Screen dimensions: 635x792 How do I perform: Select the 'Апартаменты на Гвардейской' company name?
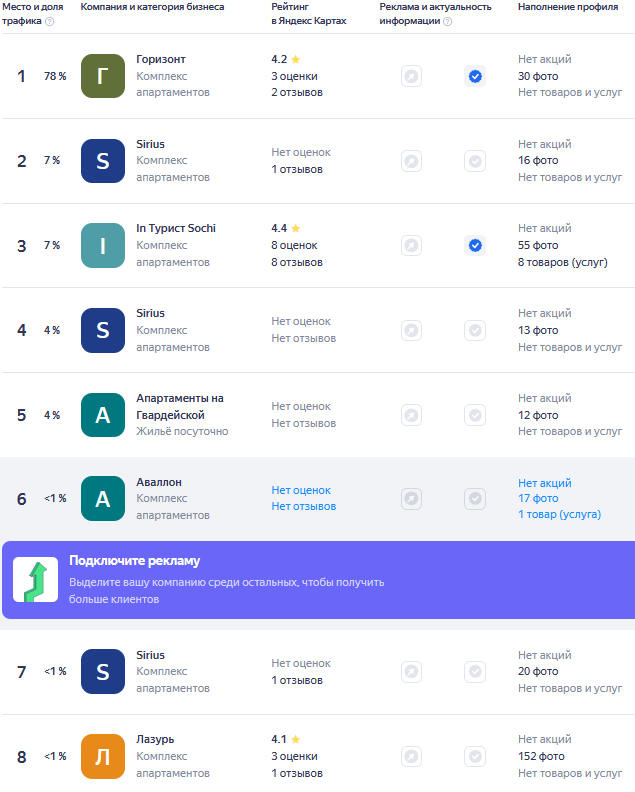click(x=179, y=406)
